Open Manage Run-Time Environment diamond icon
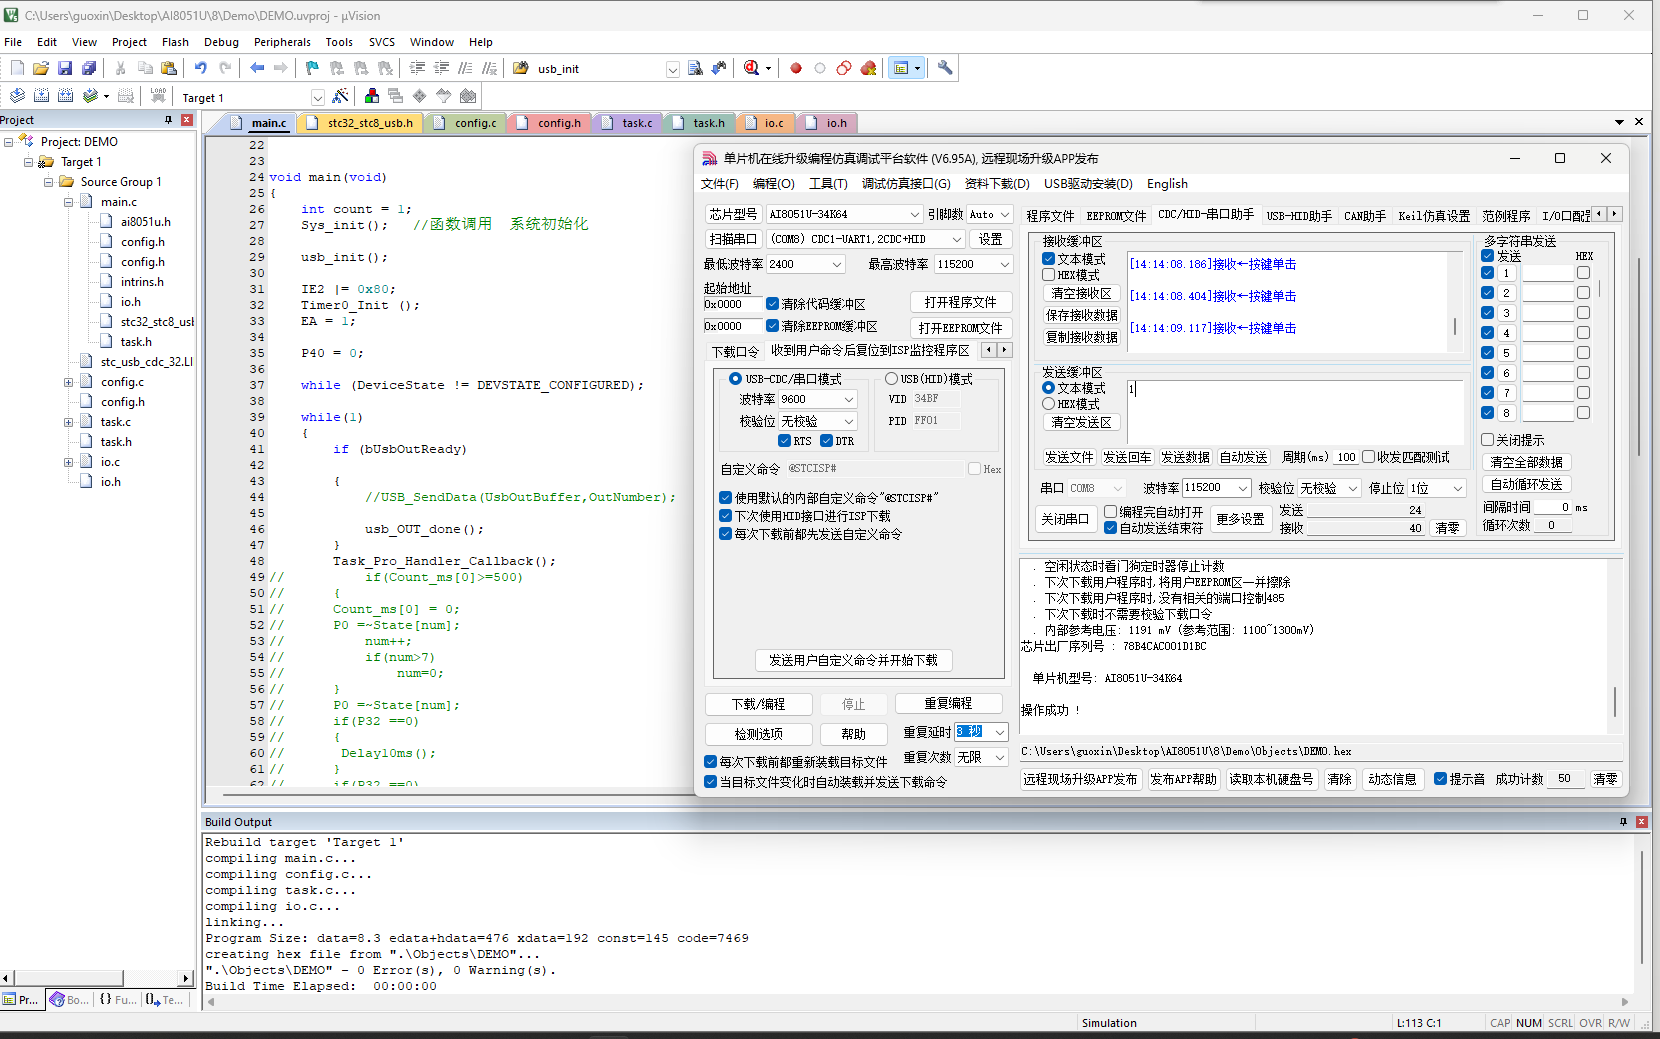The height and width of the screenshot is (1039, 1660). pos(420,96)
